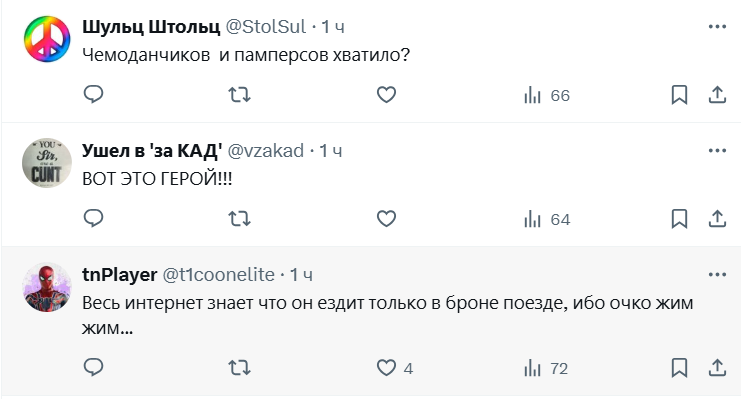Reply to Шульц Штольц's tweet
Screen dimensions: 741x399
click(94, 95)
